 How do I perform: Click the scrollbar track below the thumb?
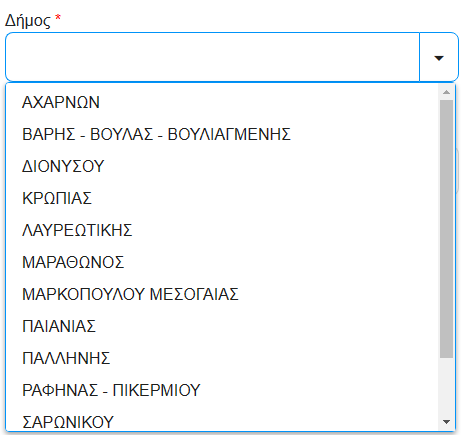click(446, 387)
